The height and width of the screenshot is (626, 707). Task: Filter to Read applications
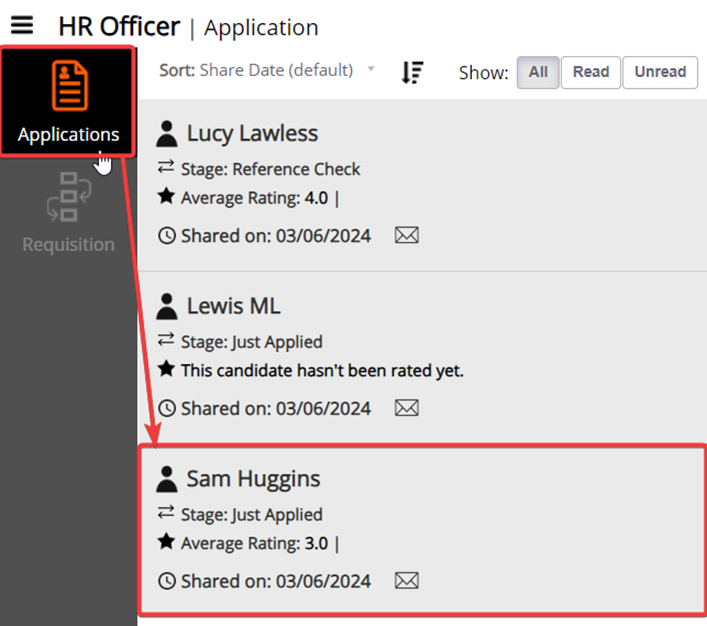[x=591, y=72]
